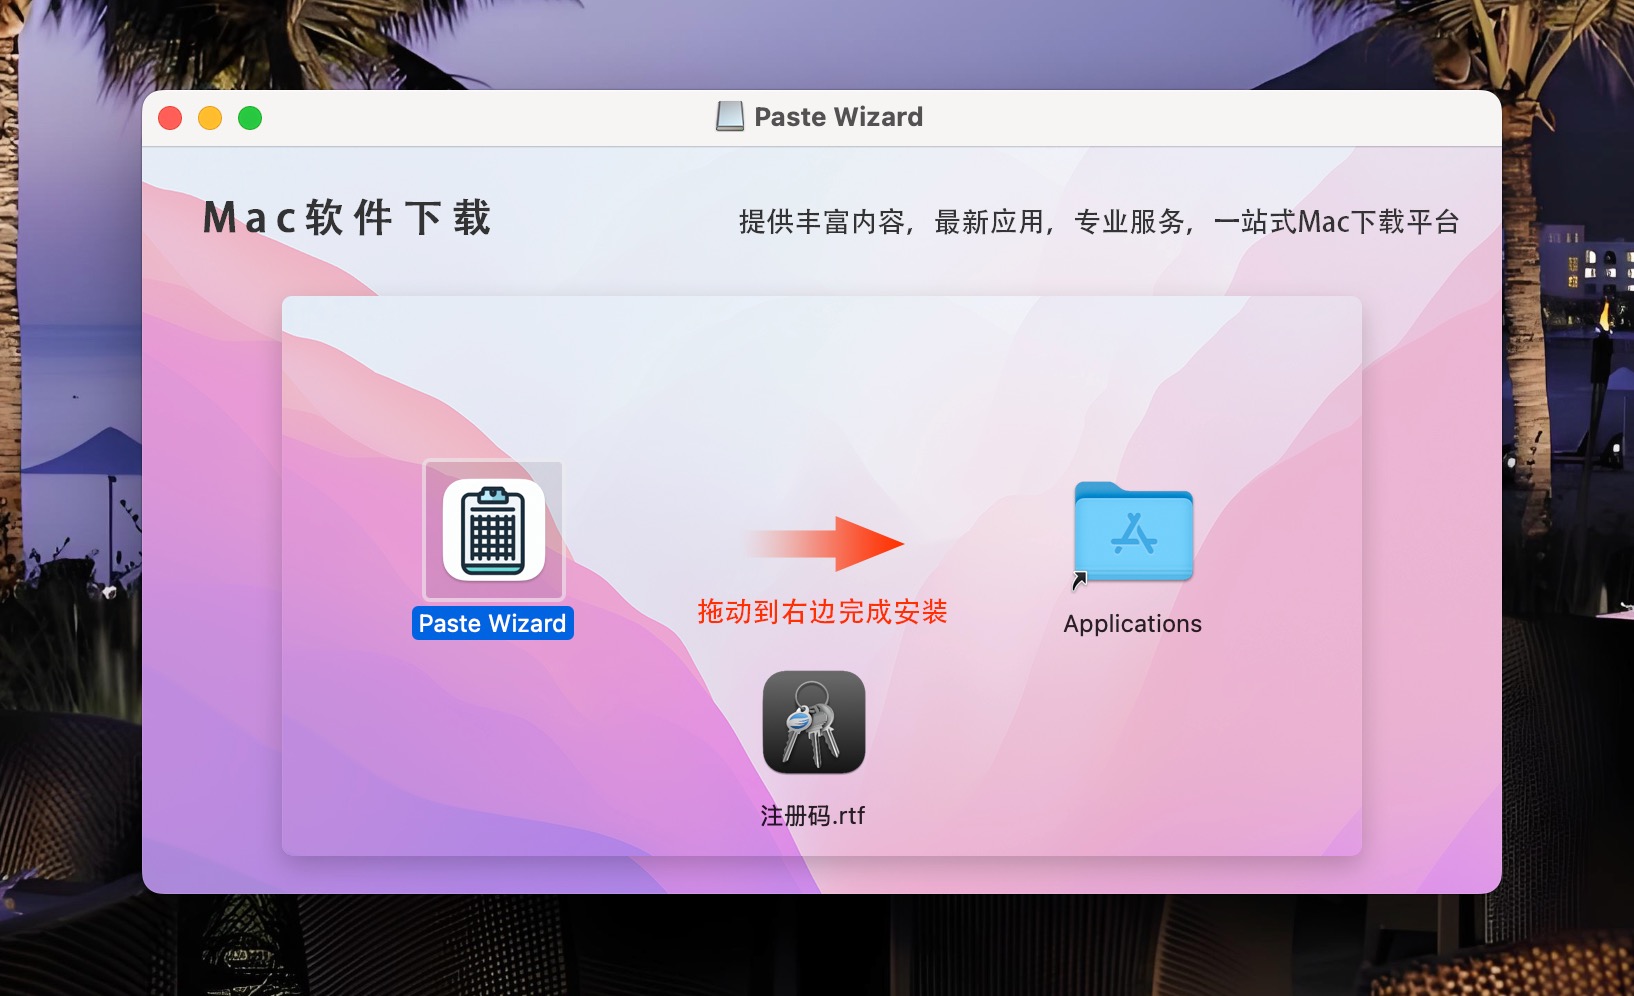Close the Paste Wizard window
Viewport: 1634px width, 996px height.
170,118
